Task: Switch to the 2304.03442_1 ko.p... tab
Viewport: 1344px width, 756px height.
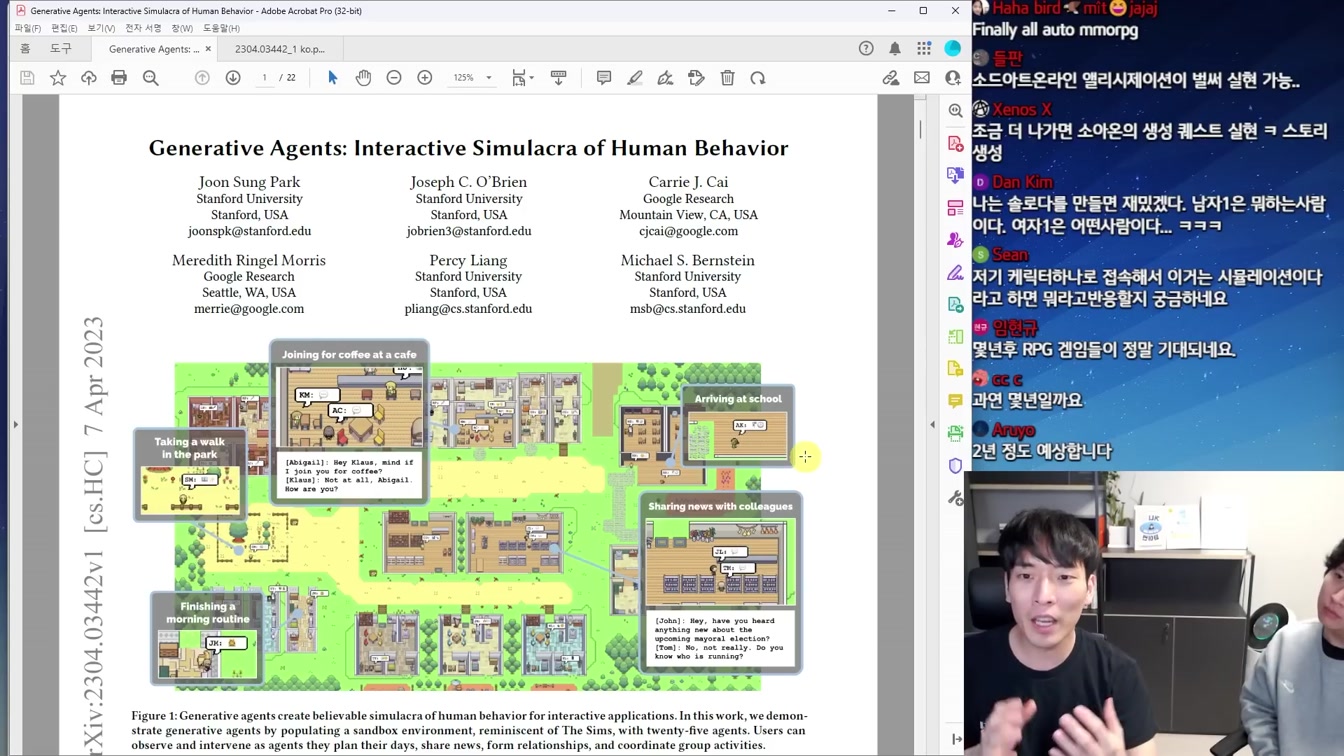Action: (x=280, y=49)
